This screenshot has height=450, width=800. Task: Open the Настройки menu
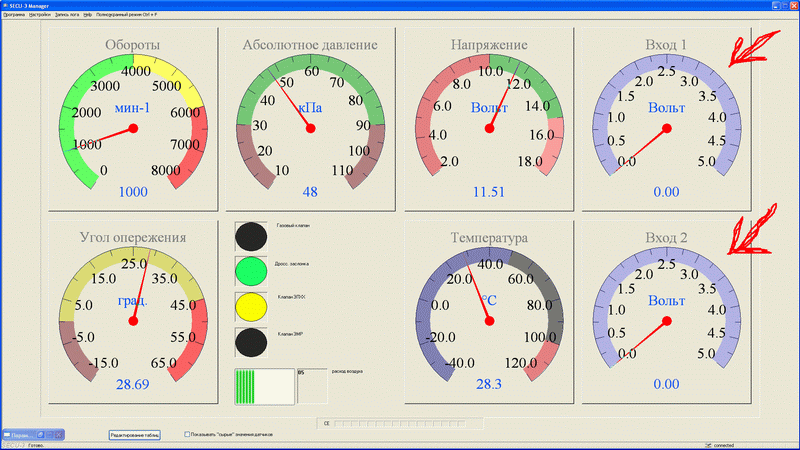click(40, 16)
